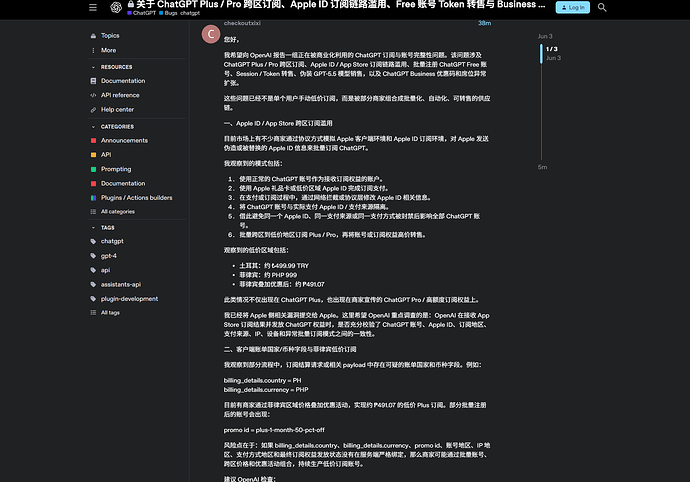The width and height of the screenshot is (690, 482).
Task: Click the ChatGPT category badge in header
Action: tap(142, 13)
